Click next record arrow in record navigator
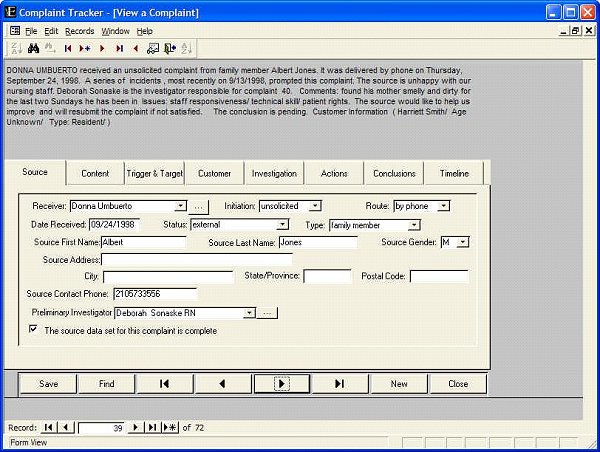Image resolution: width=600 pixels, height=452 pixels. click(x=136, y=427)
